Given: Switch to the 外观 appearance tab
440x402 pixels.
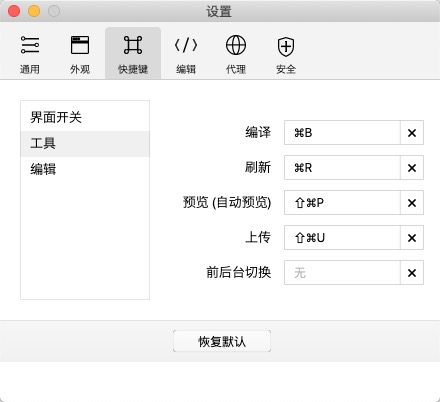Looking at the screenshot, I should click(x=80, y=53).
